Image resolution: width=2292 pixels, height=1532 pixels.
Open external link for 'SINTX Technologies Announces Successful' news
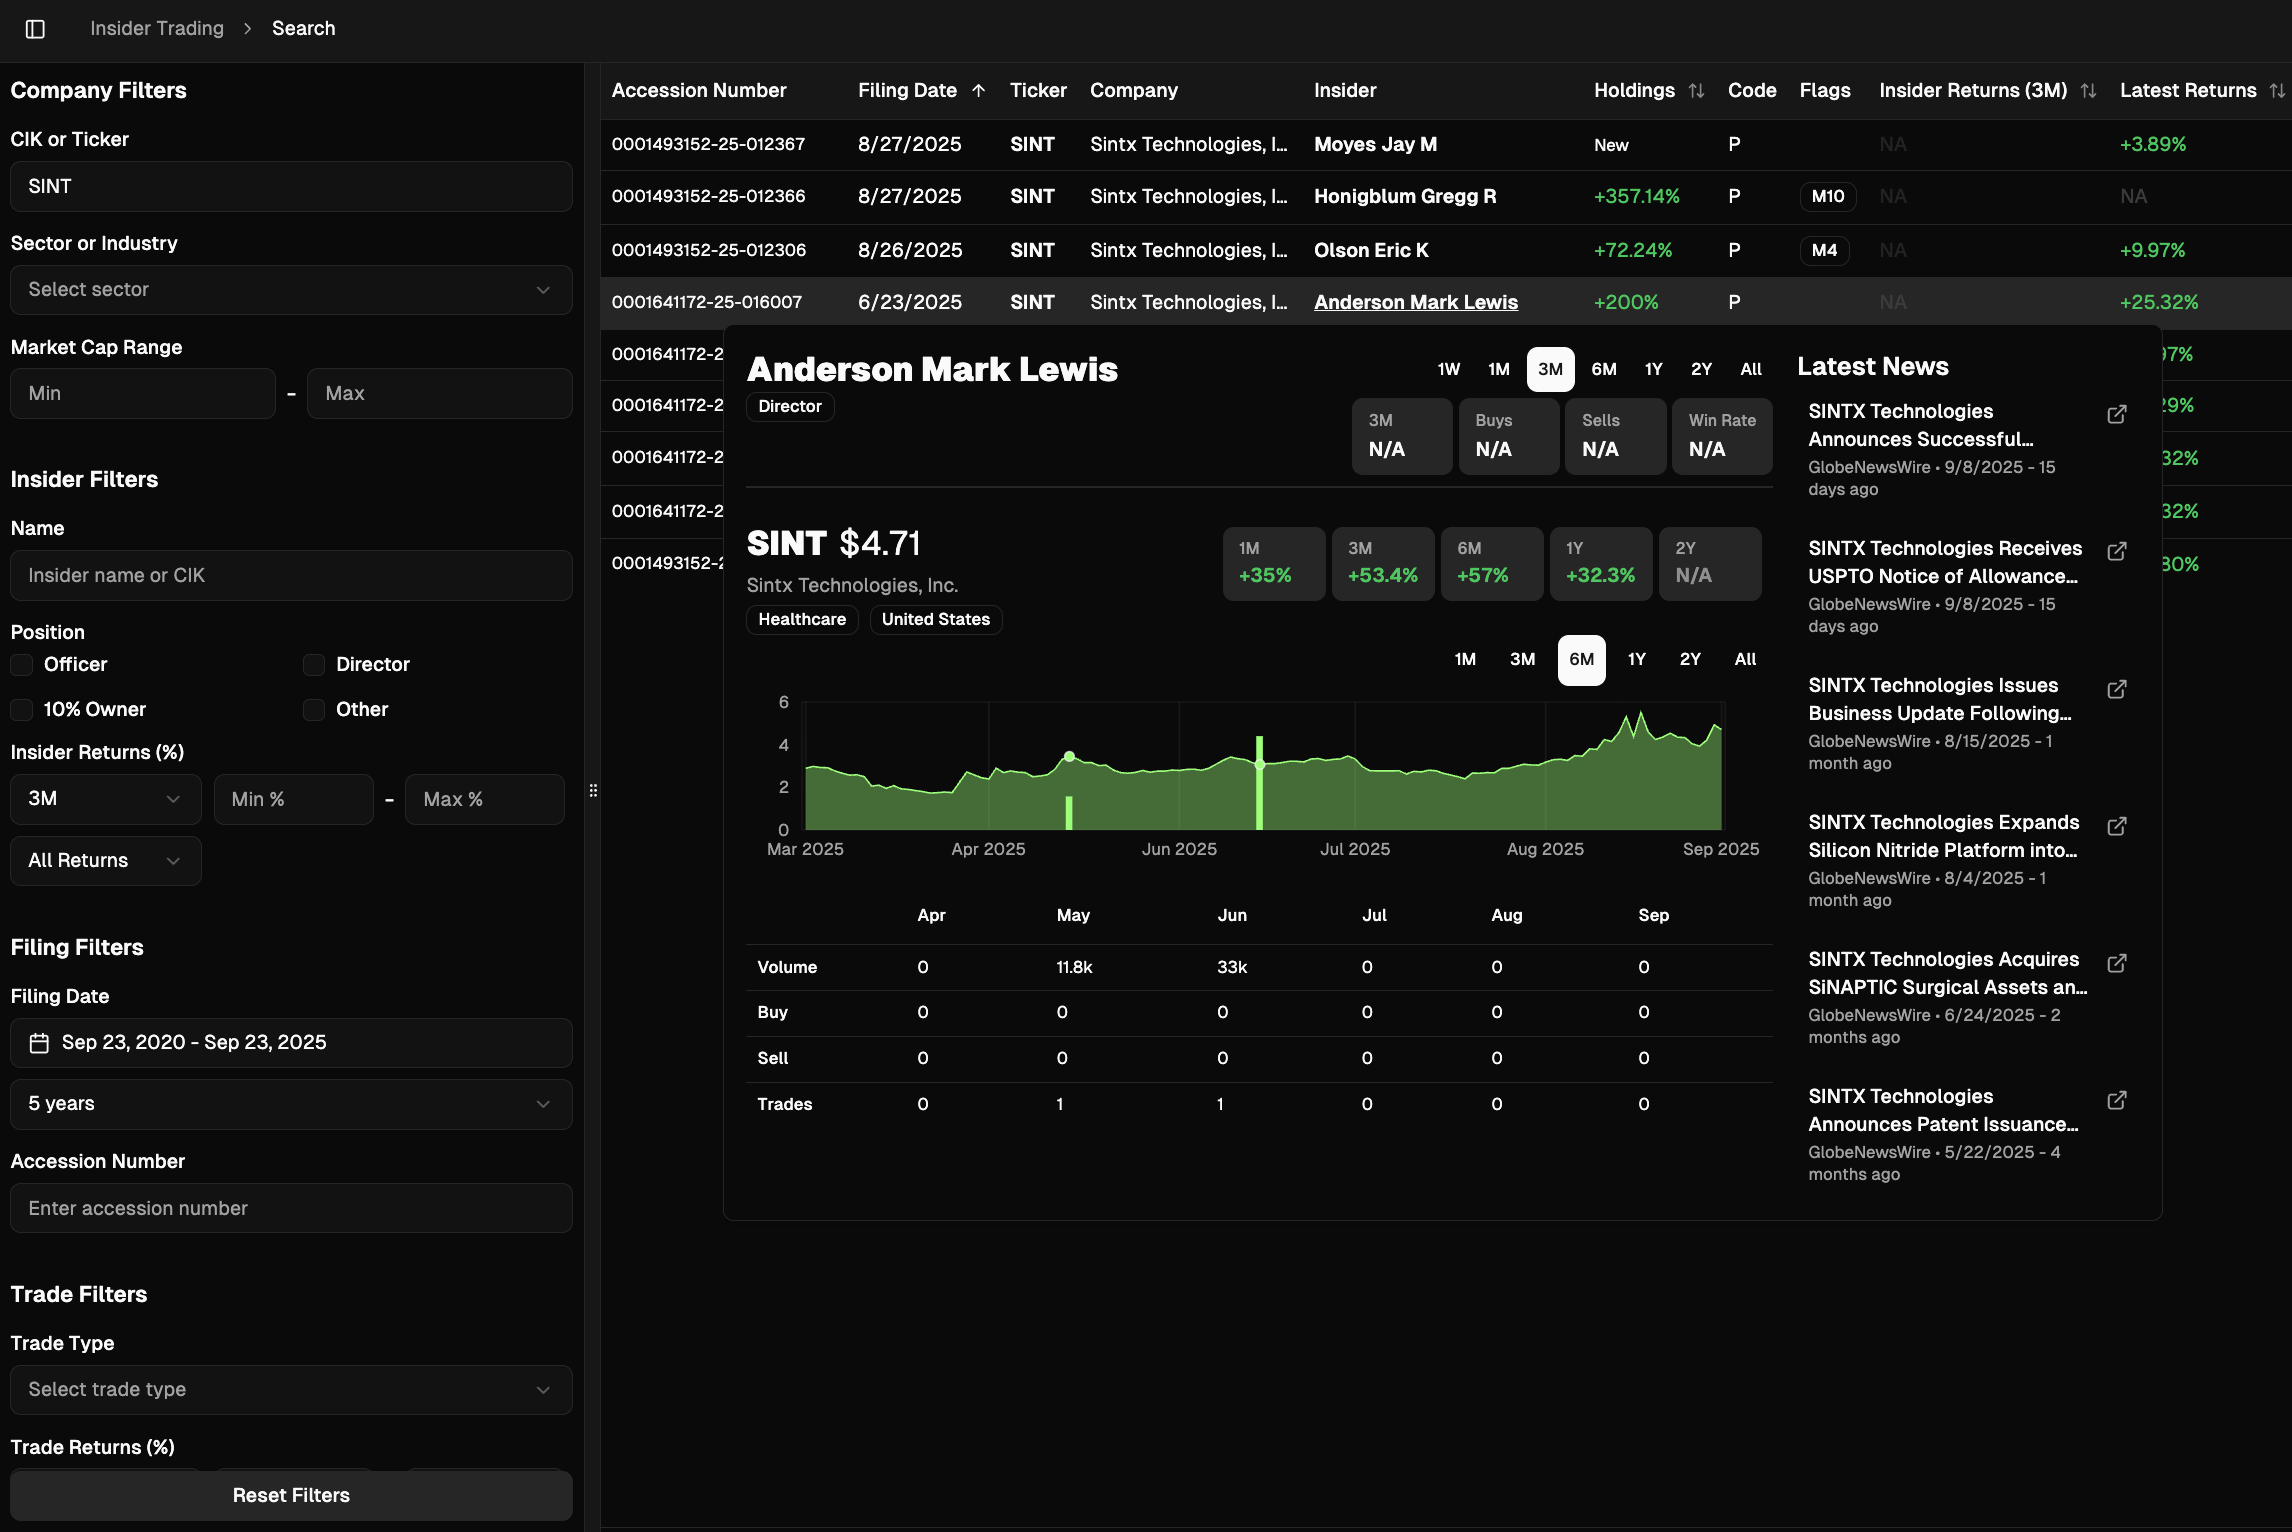click(2117, 414)
